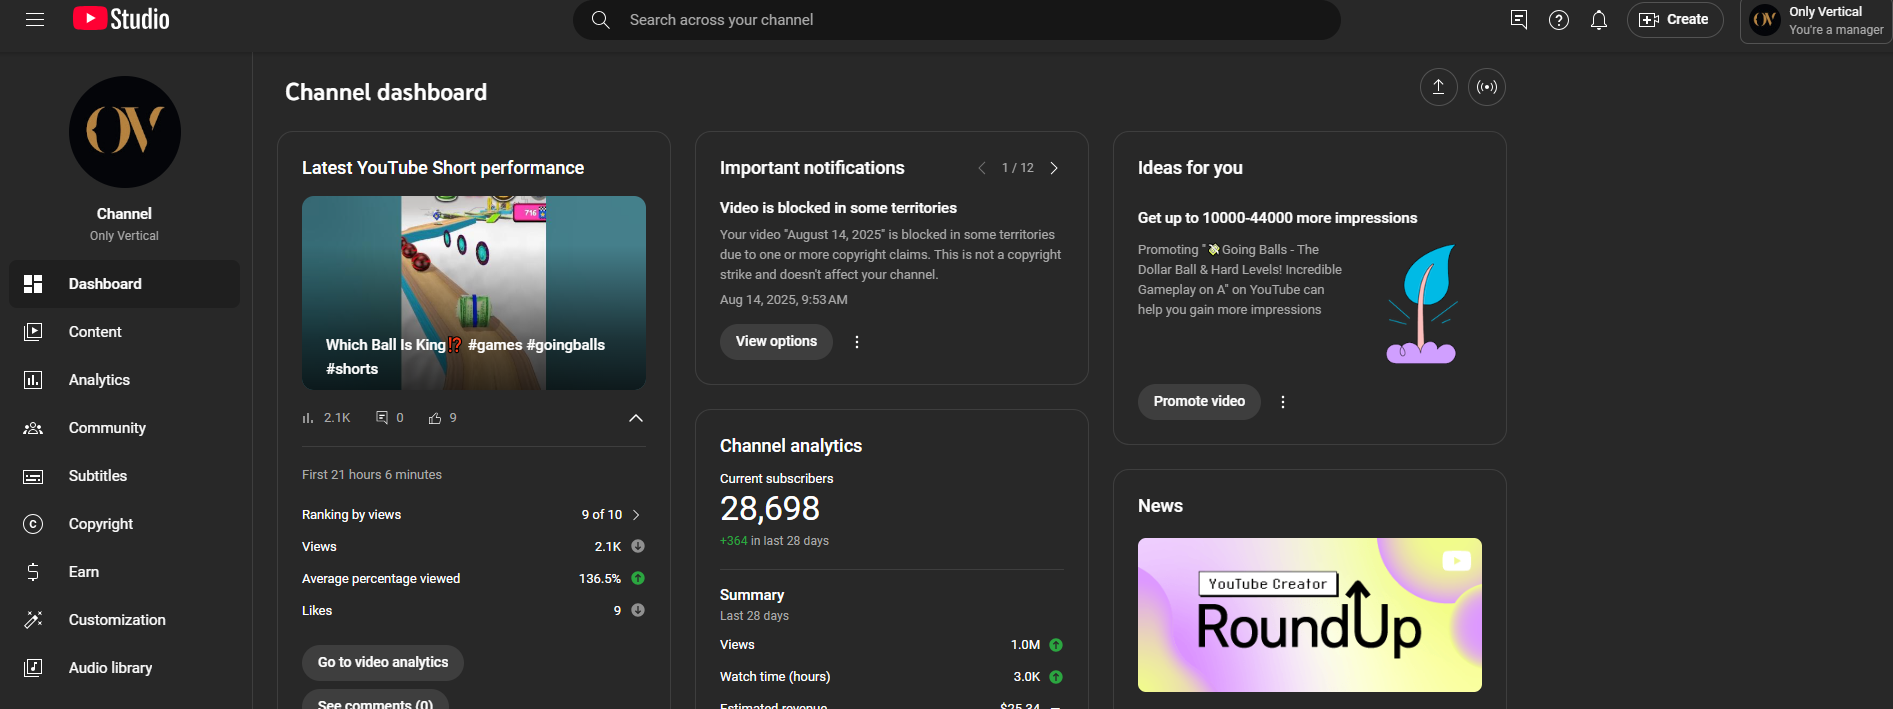Open Copyright in the sidebar
1893x709 pixels.
(x=125, y=524)
